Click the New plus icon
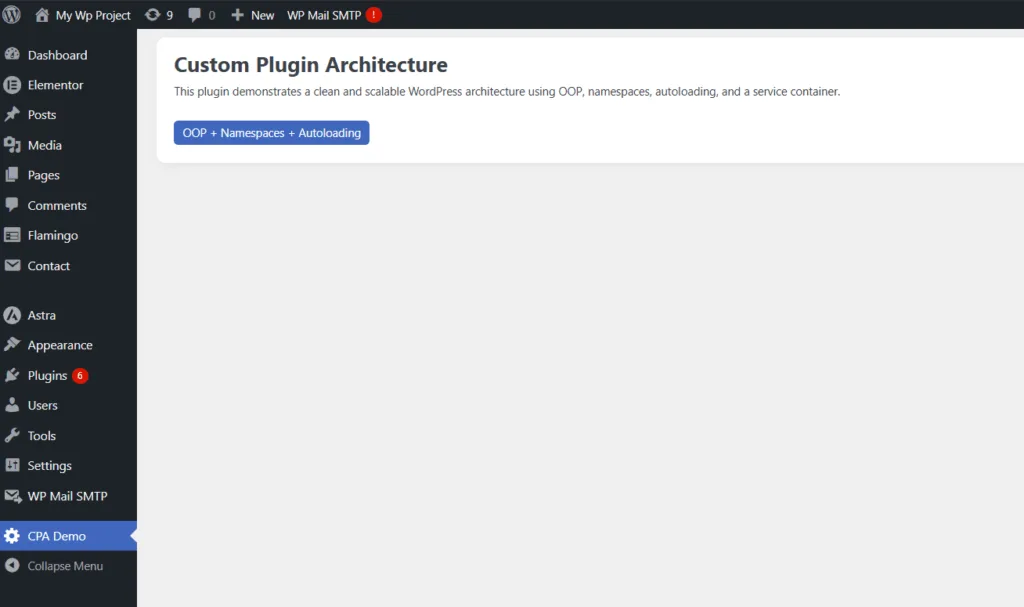 (x=237, y=15)
